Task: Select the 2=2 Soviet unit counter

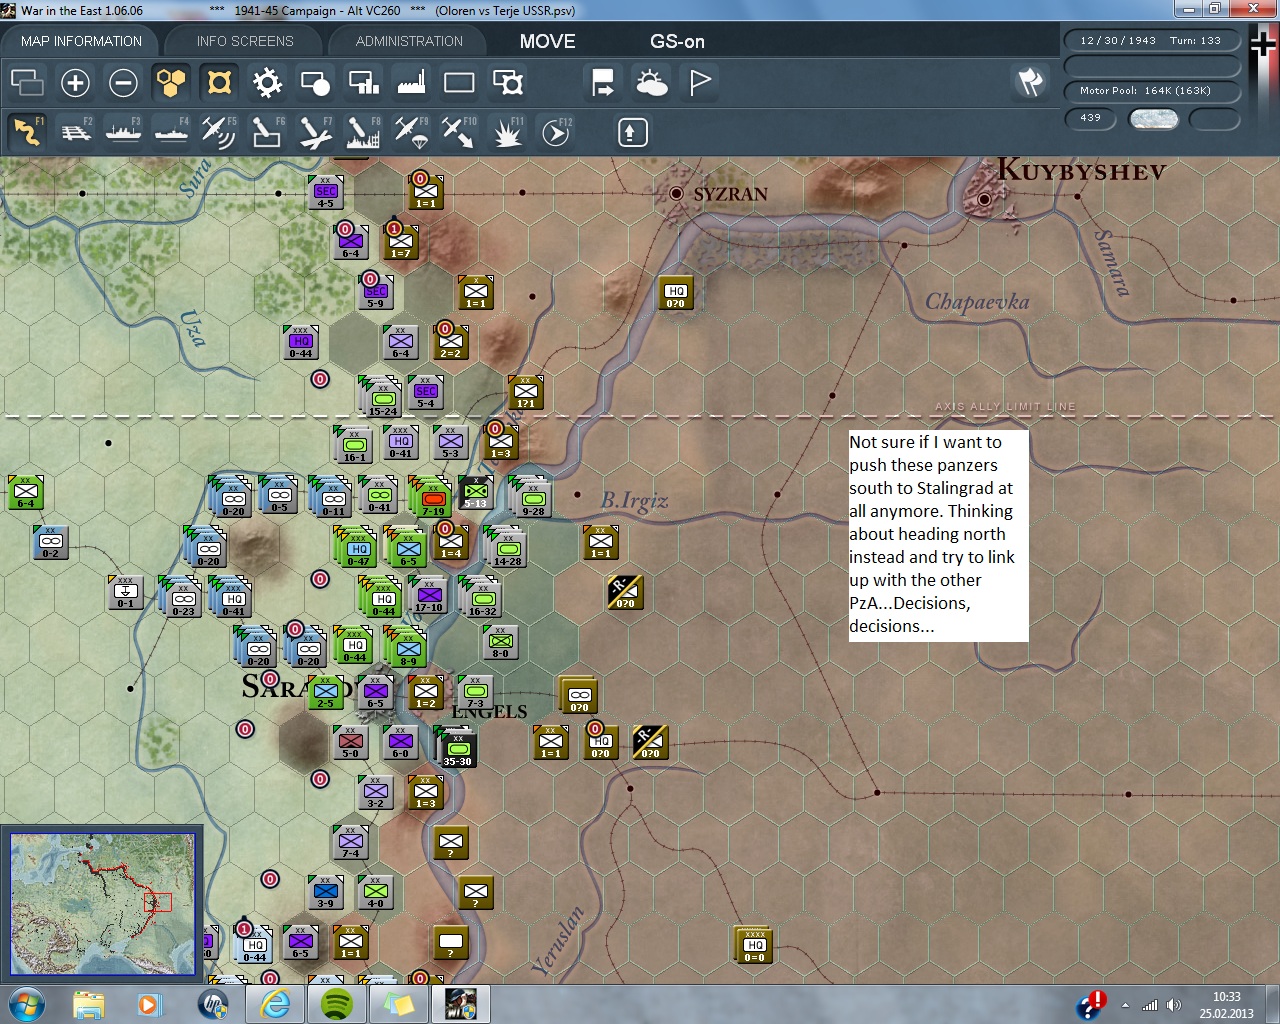Action: [x=450, y=342]
